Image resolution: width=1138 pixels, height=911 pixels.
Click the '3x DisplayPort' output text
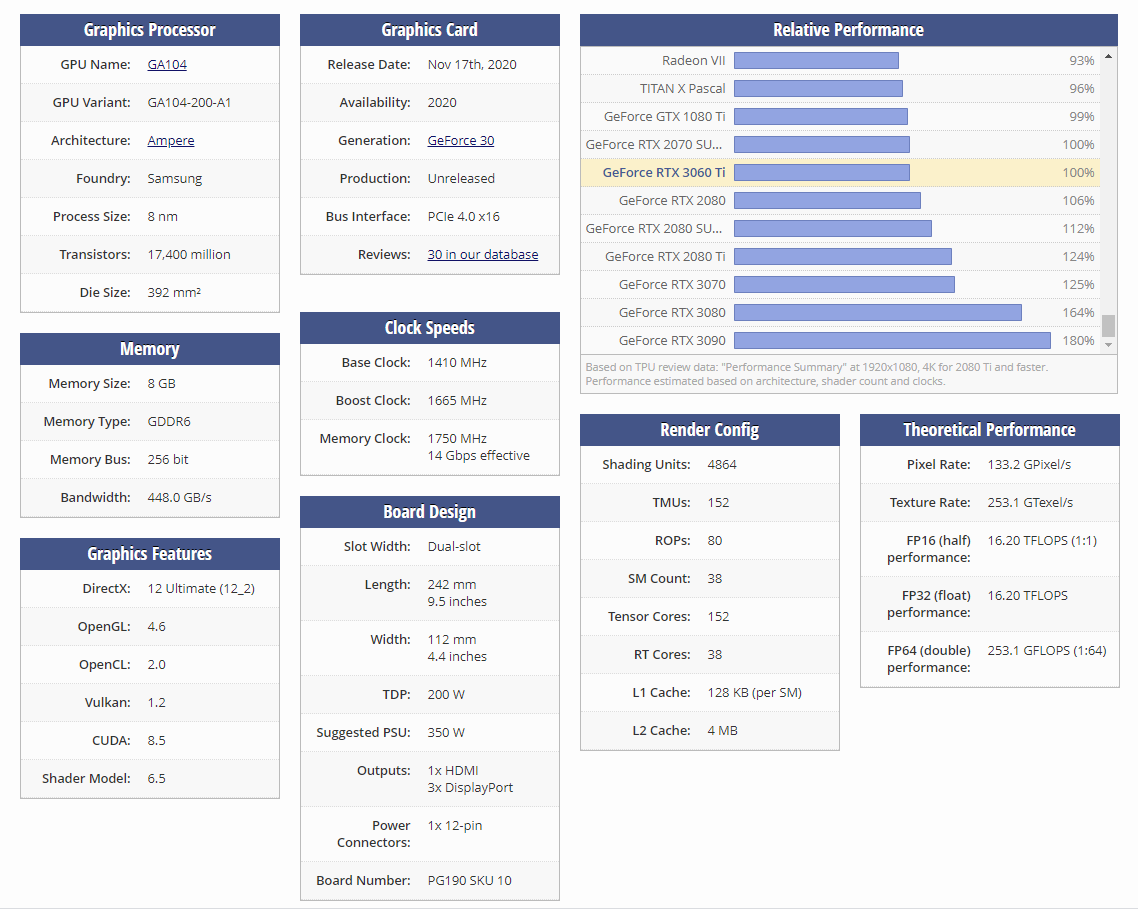[x=470, y=788]
